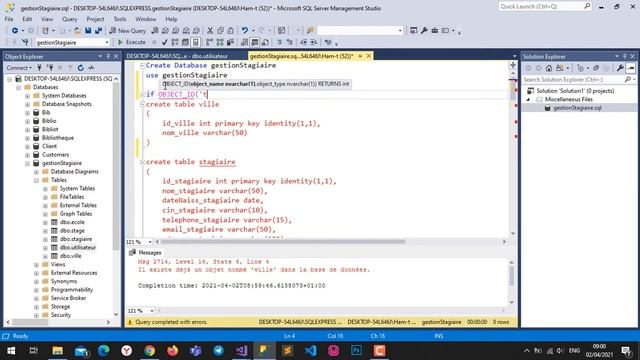The height and width of the screenshot is (360, 640).
Task: Open the Query menu
Action: click(69, 19)
